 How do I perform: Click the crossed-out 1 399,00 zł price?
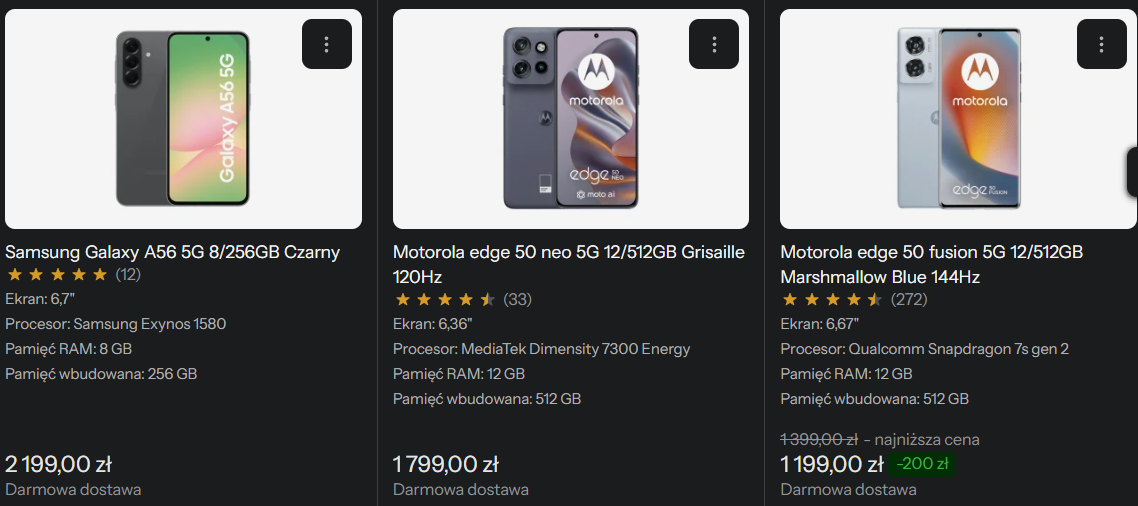[x=819, y=439]
